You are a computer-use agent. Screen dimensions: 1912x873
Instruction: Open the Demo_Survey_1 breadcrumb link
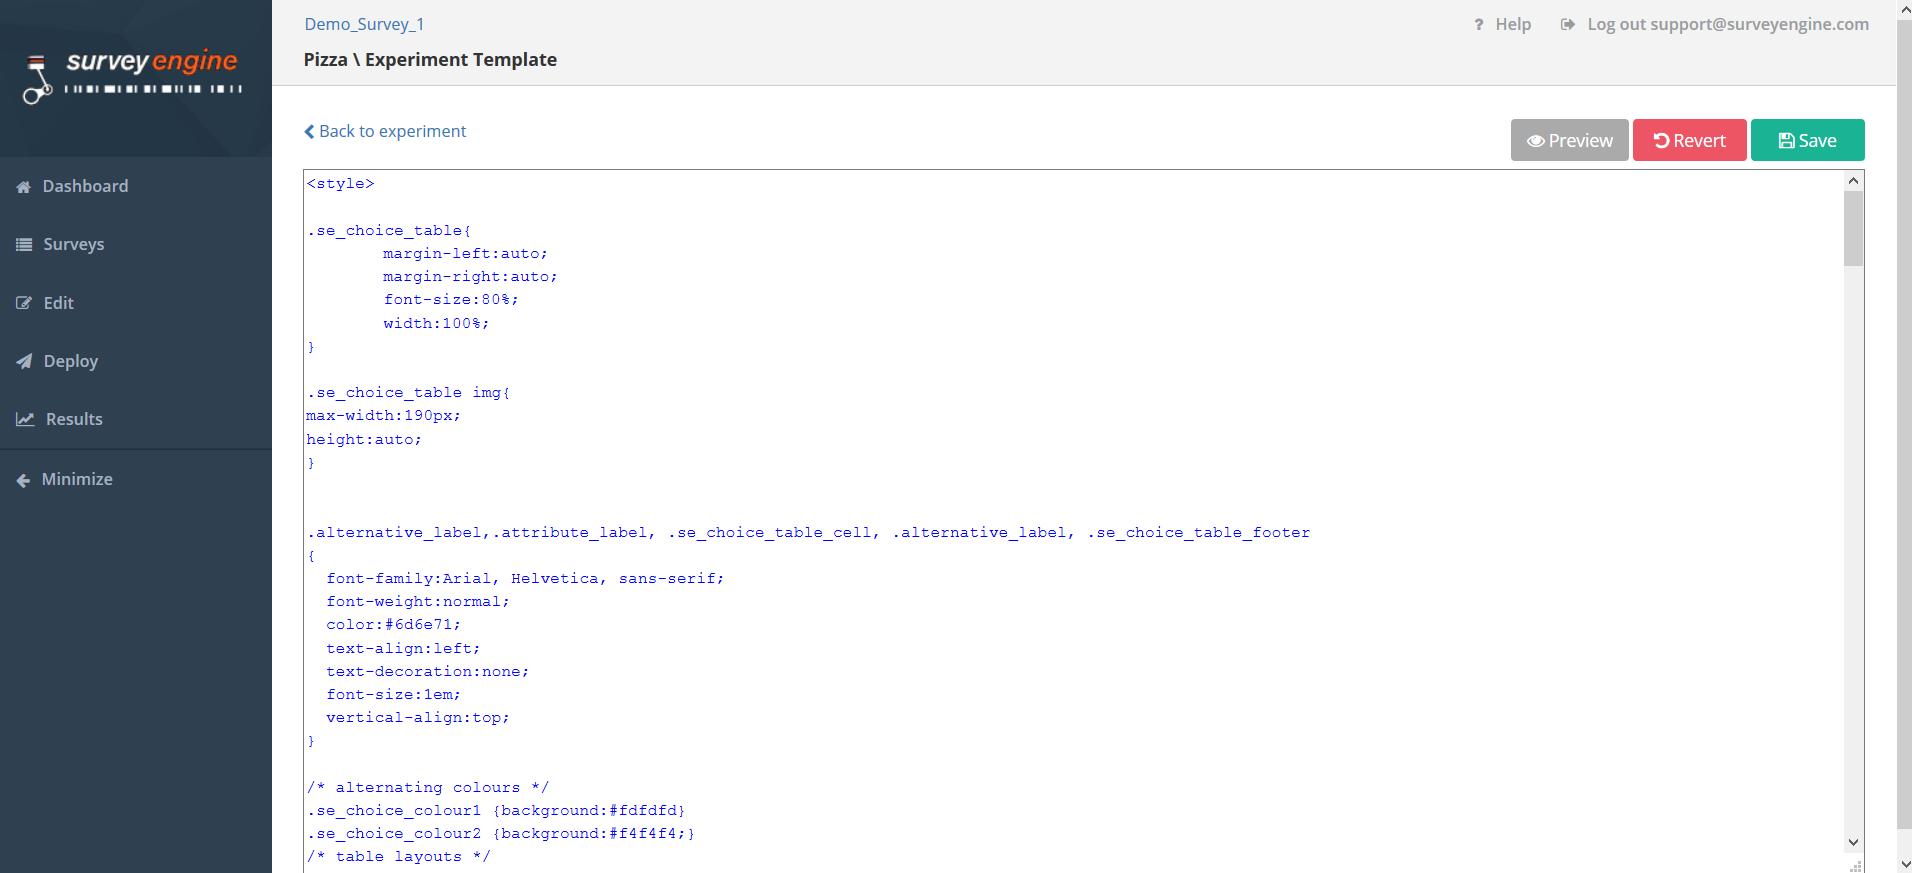364,24
